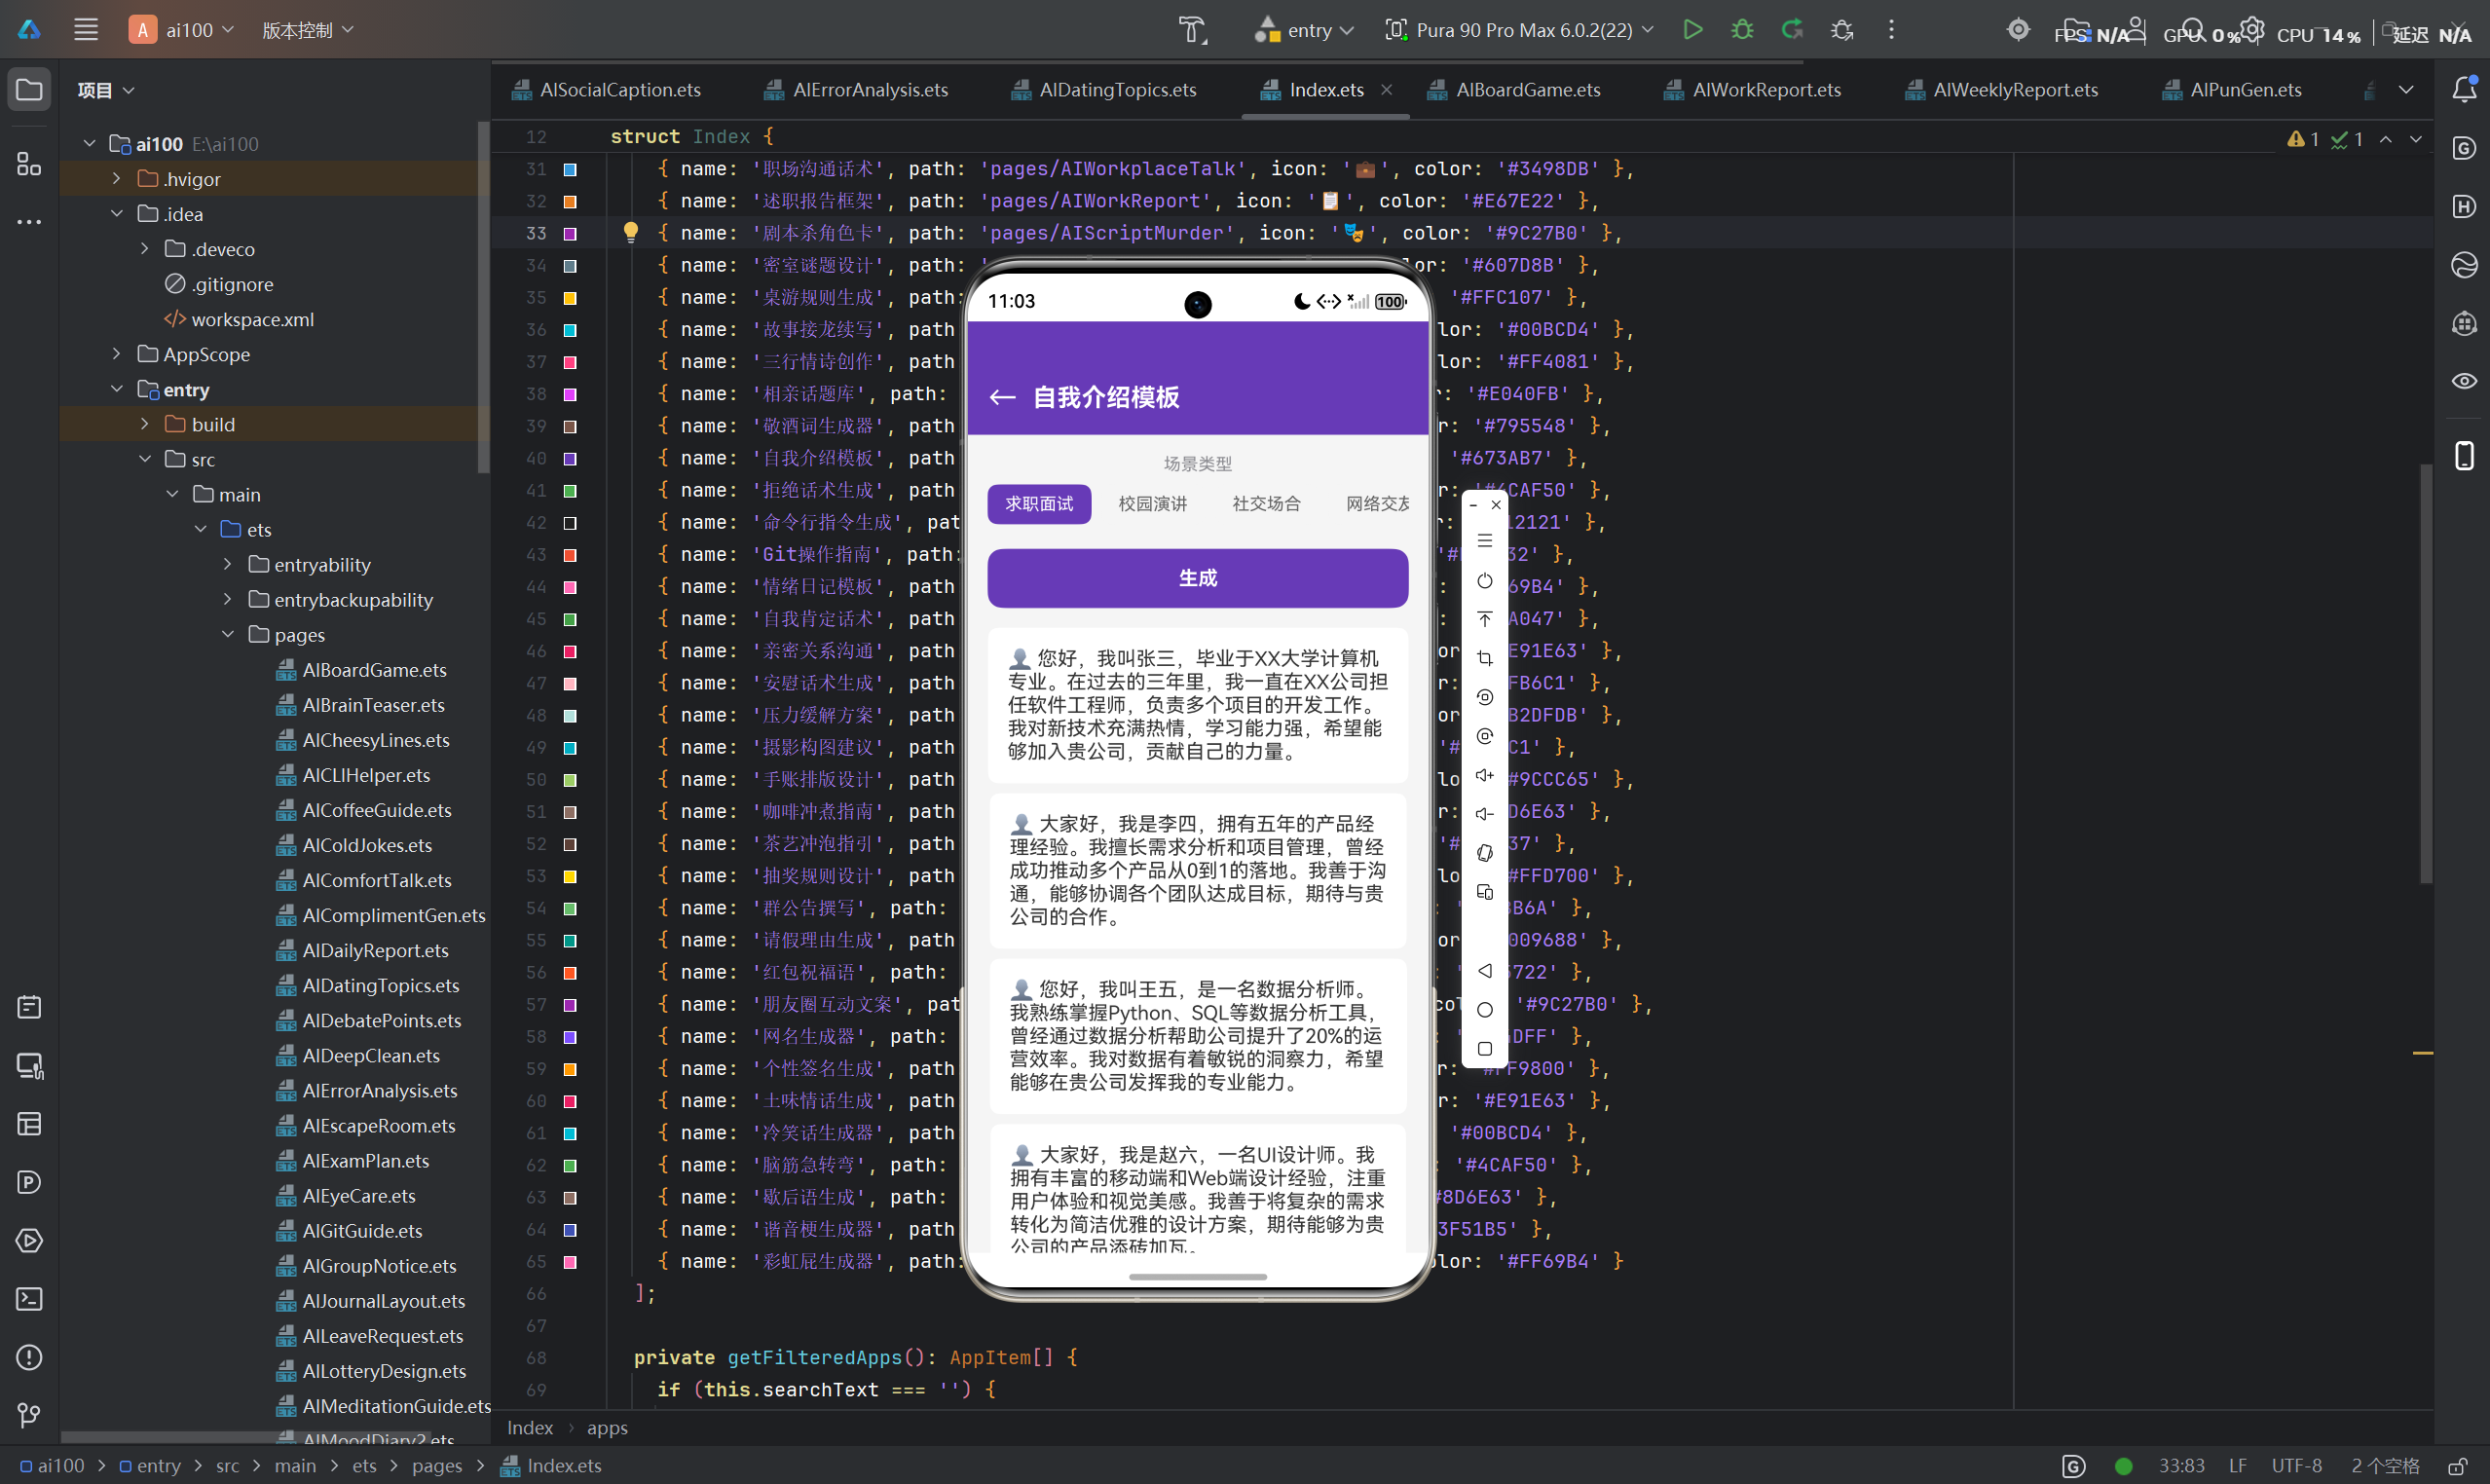The image size is (2490, 1484).
Task: Decrease emulator volume
Action: pos(1484,814)
